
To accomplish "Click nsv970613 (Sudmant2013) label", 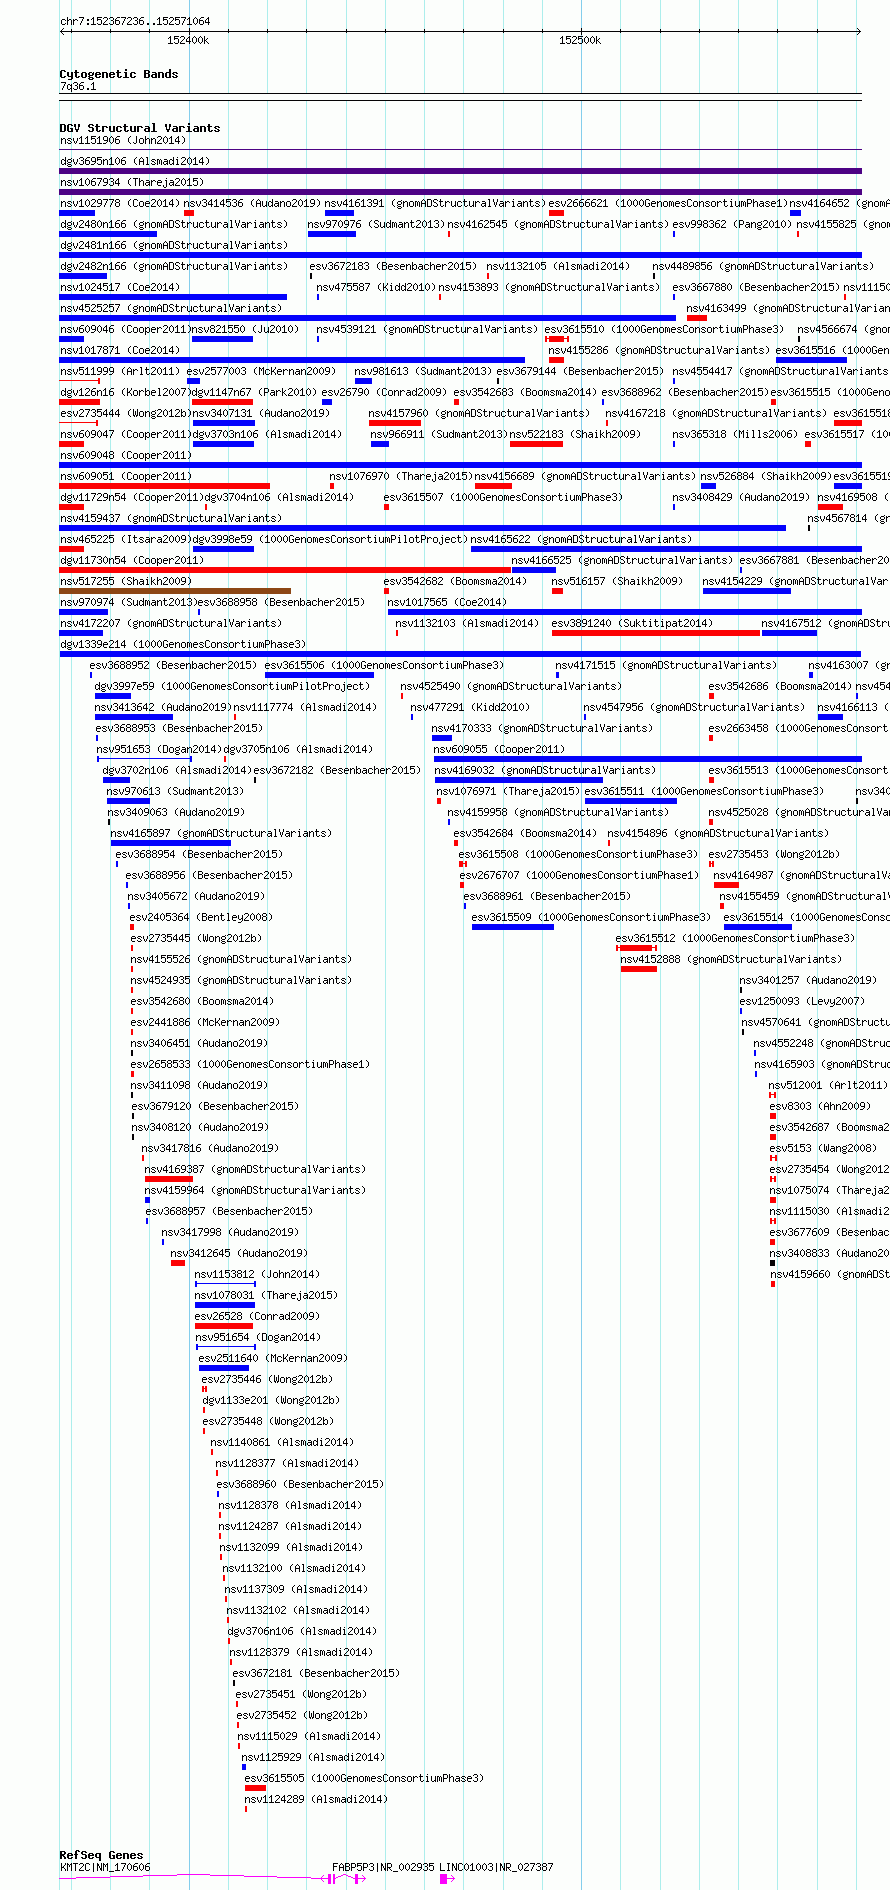I will tap(175, 791).
